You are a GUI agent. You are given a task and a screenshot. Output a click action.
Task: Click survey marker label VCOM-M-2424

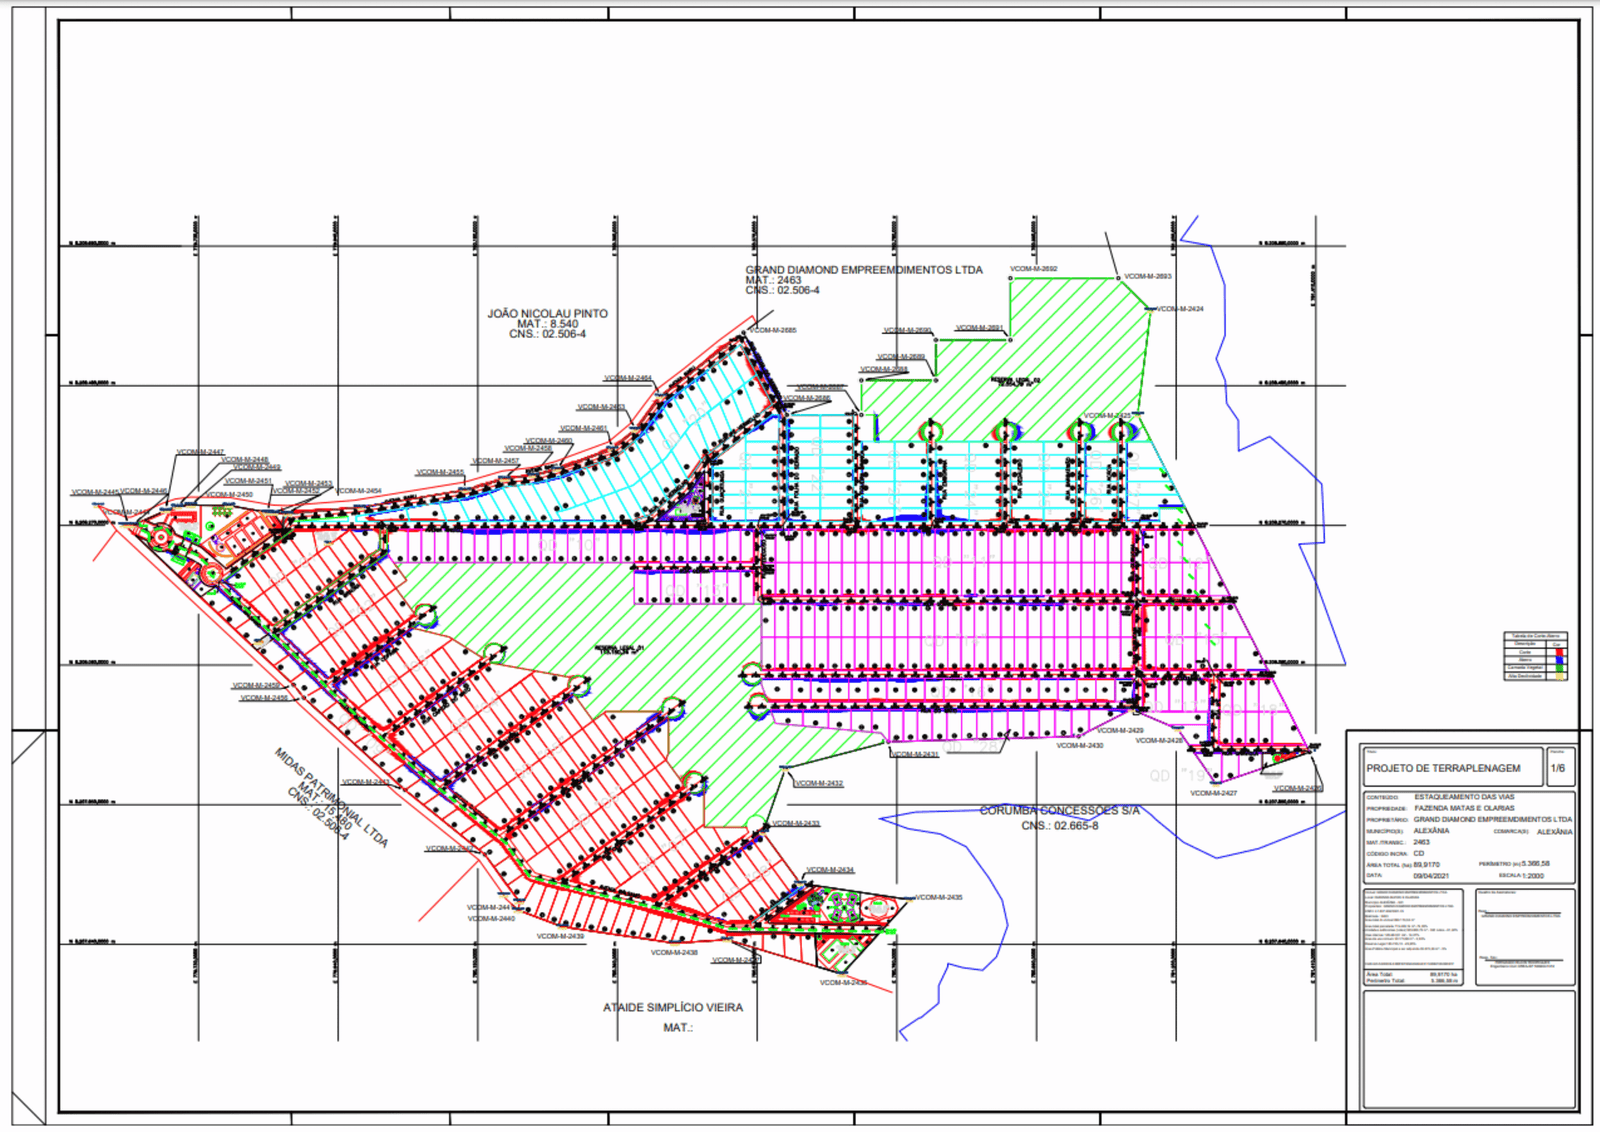1180,309
